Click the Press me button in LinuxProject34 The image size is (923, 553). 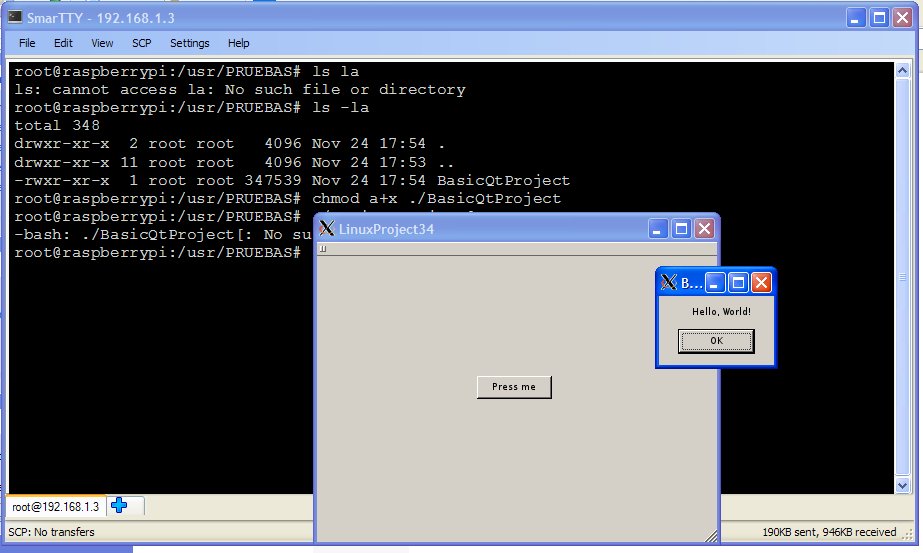(x=514, y=387)
